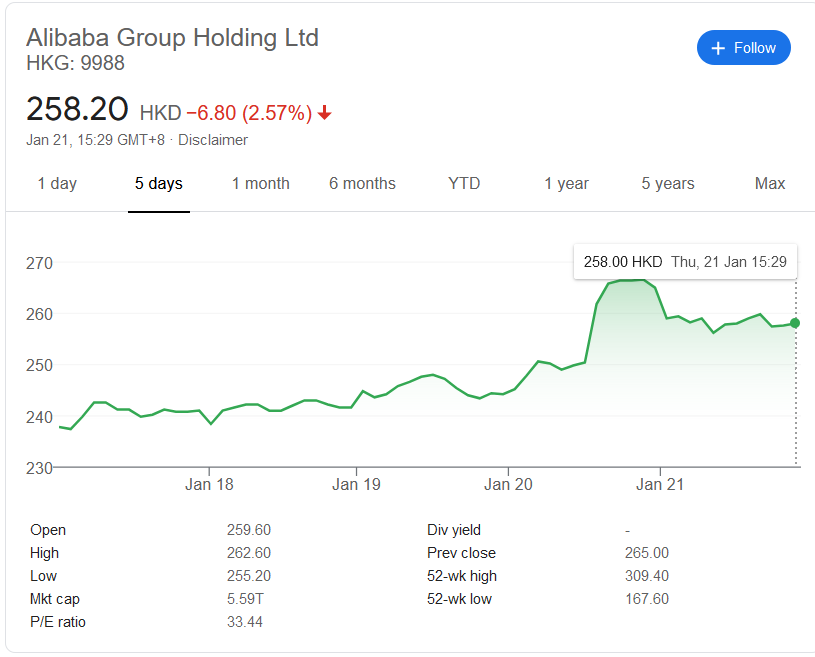The image size is (815, 657).
Task: Switch to 1 month range
Action: (x=260, y=183)
